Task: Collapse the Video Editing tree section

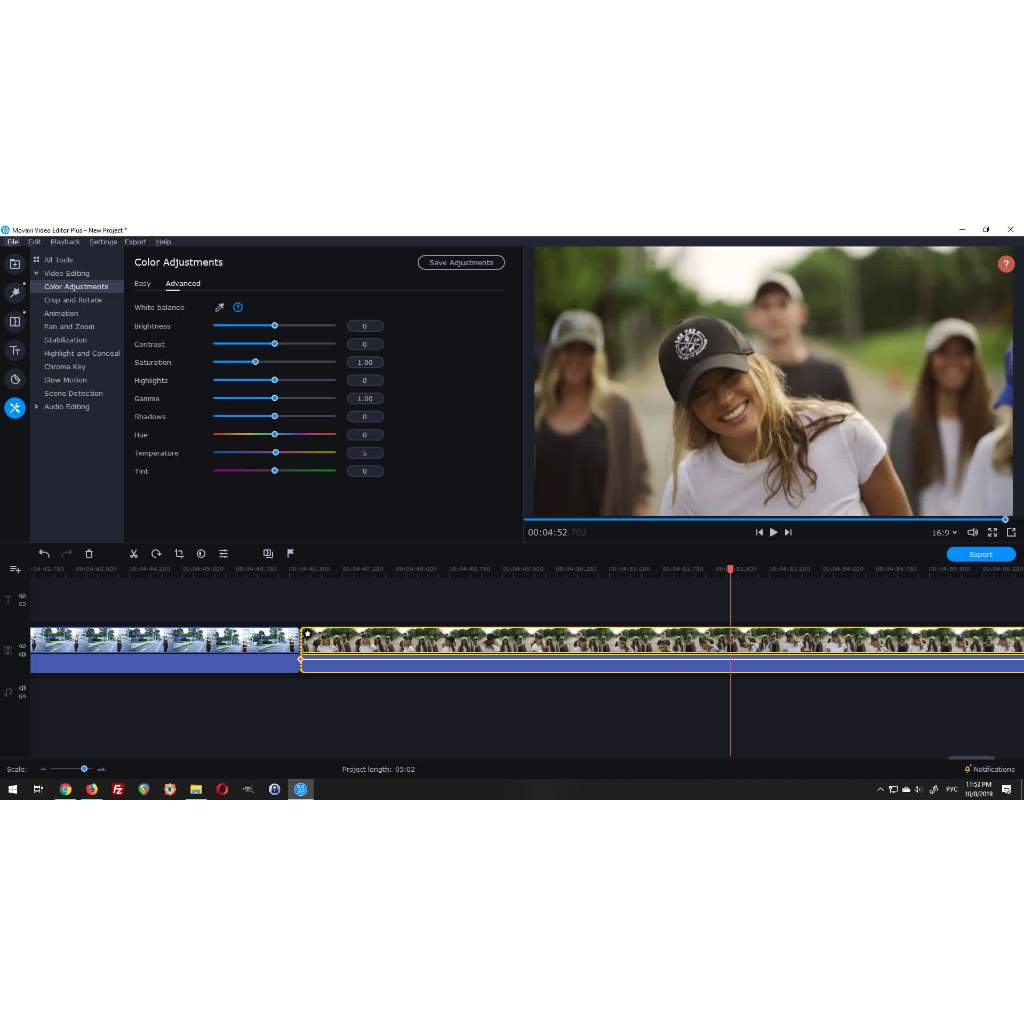Action: pyautogui.click(x=37, y=273)
